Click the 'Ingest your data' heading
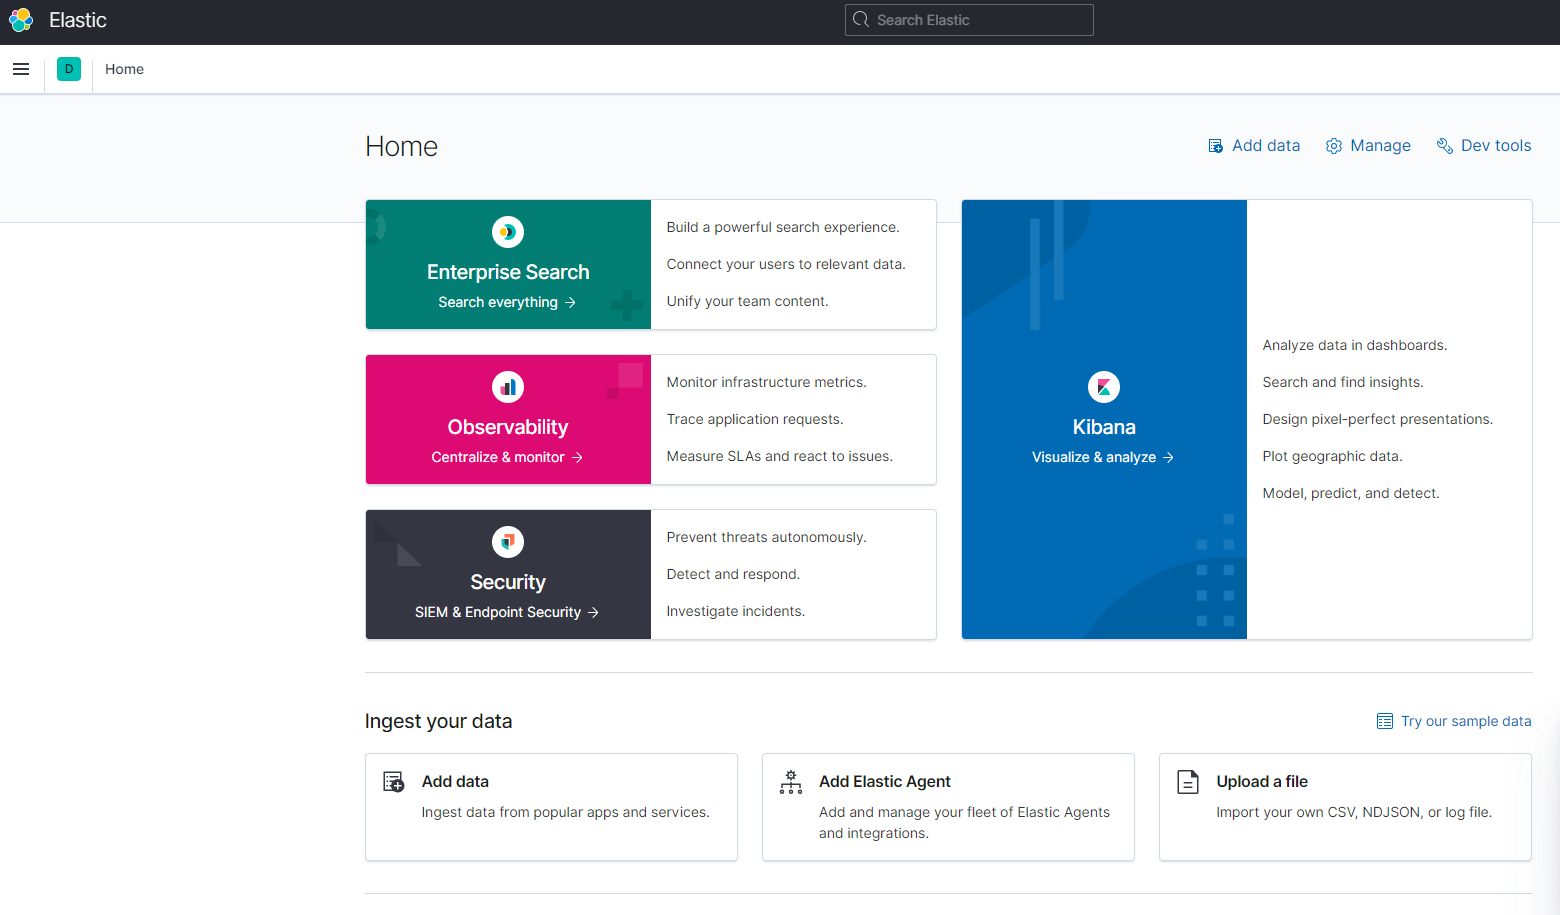 coord(438,721)
